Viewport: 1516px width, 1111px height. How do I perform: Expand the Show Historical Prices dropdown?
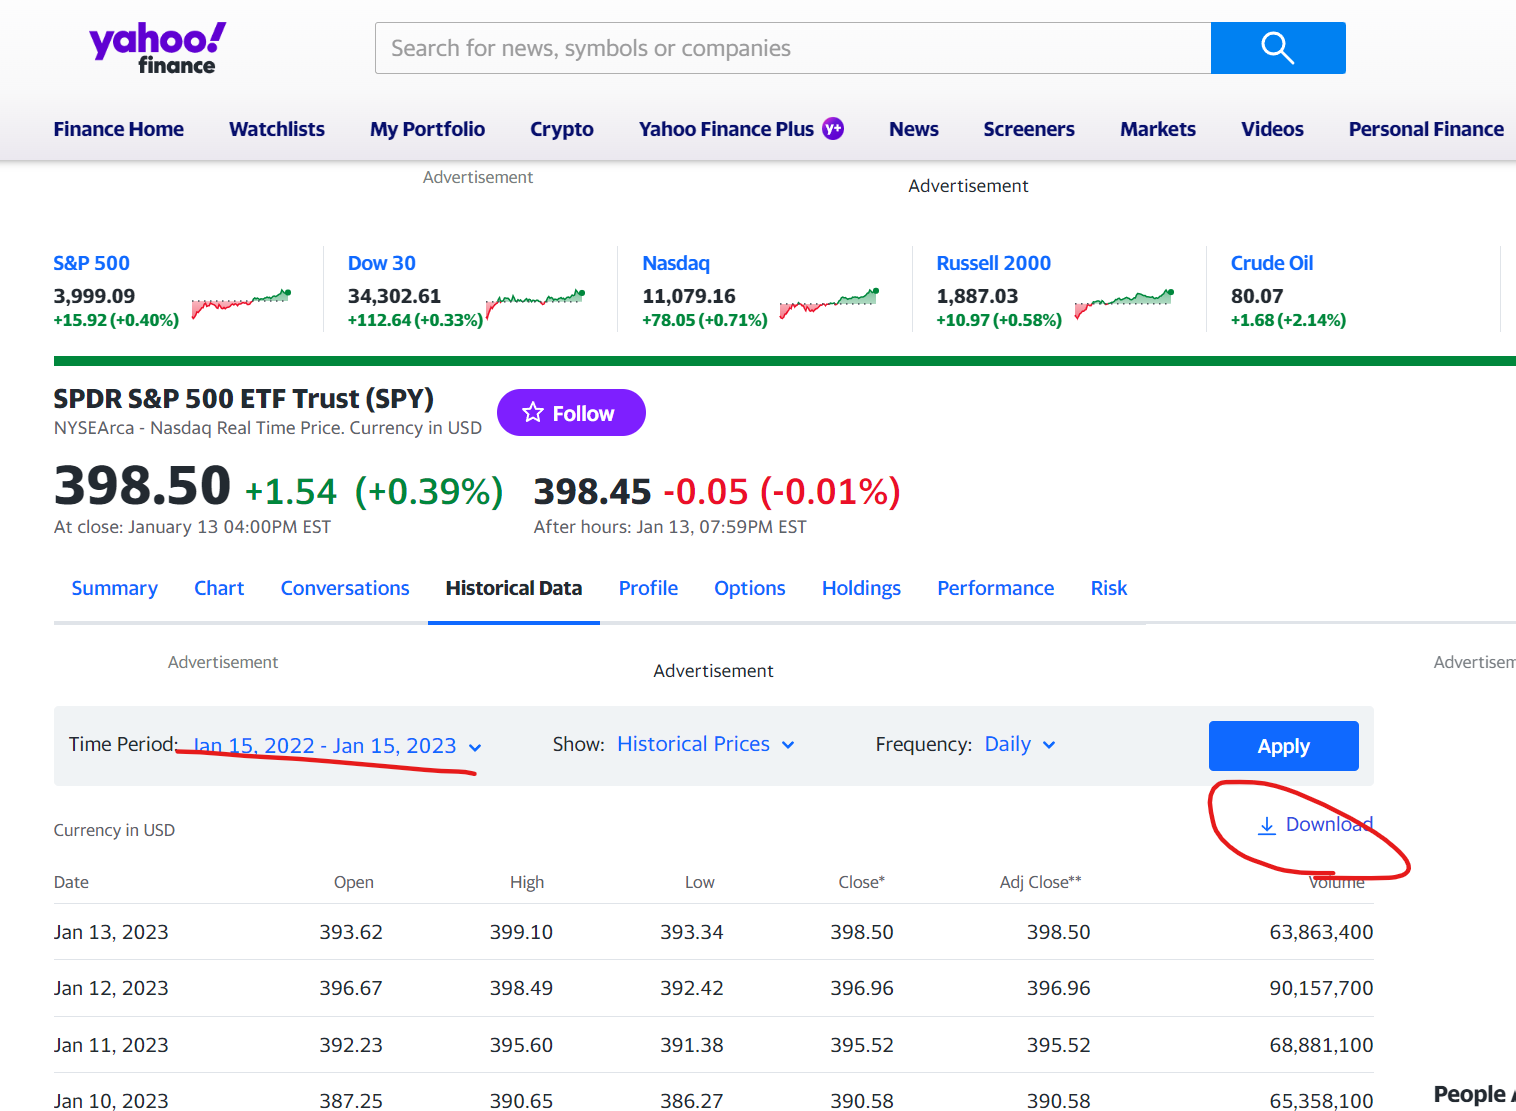pyautogui.click(x=706, y=744)
